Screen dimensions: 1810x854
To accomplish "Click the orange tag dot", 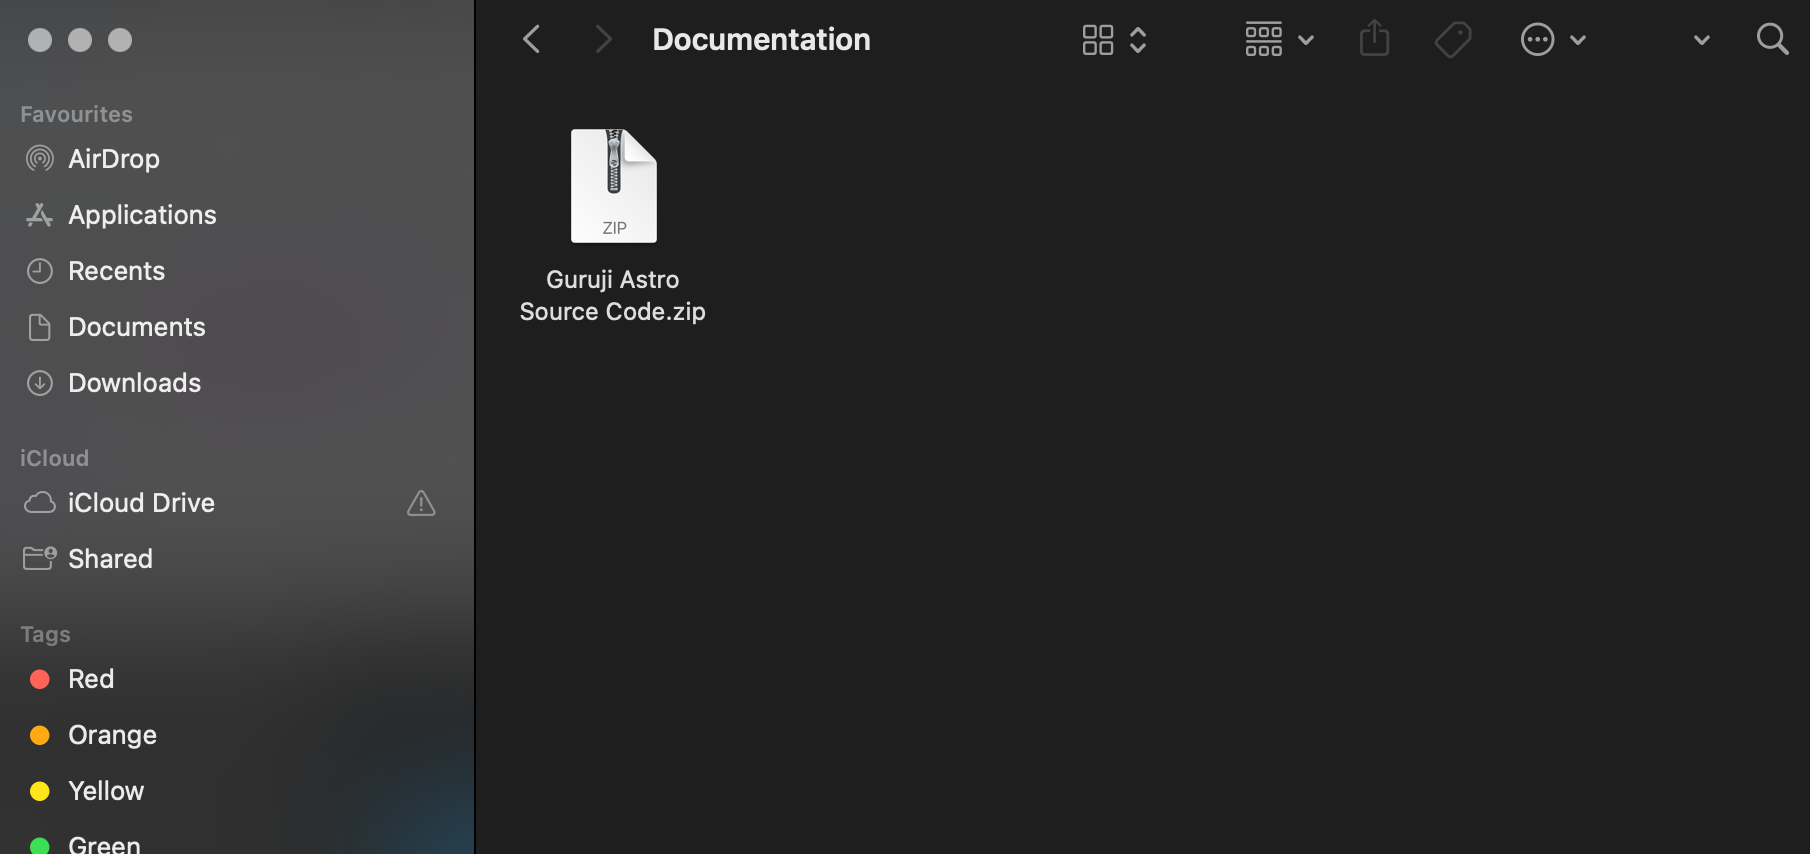I will click(40, 736).
